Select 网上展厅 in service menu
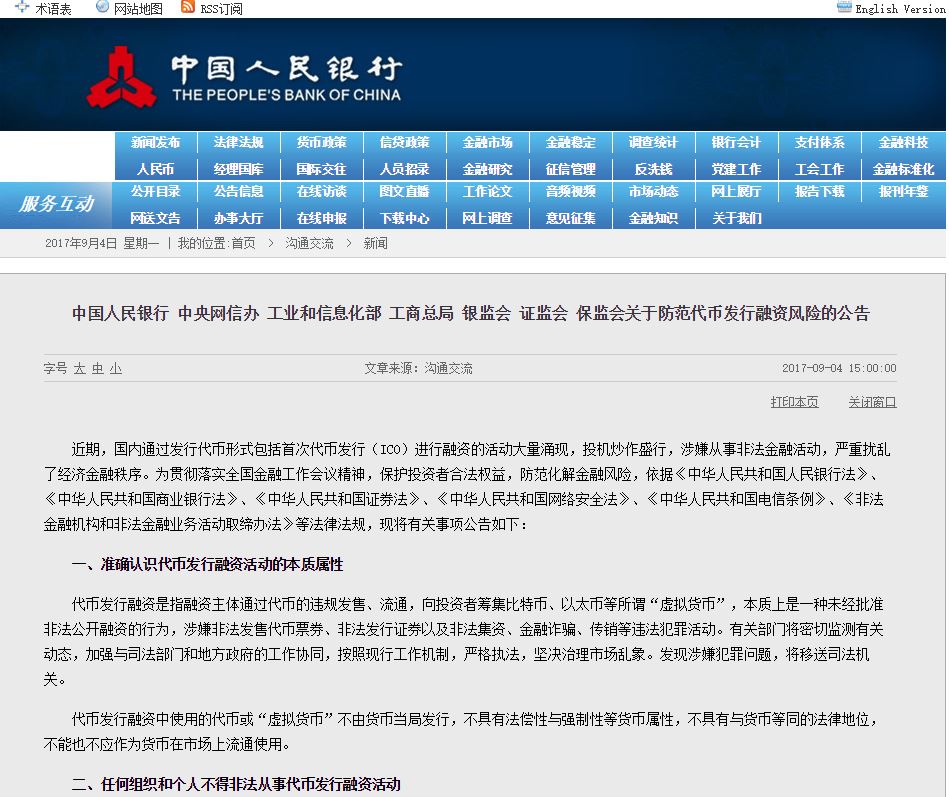Screen dimensions: 949x797 coord(736,191)
